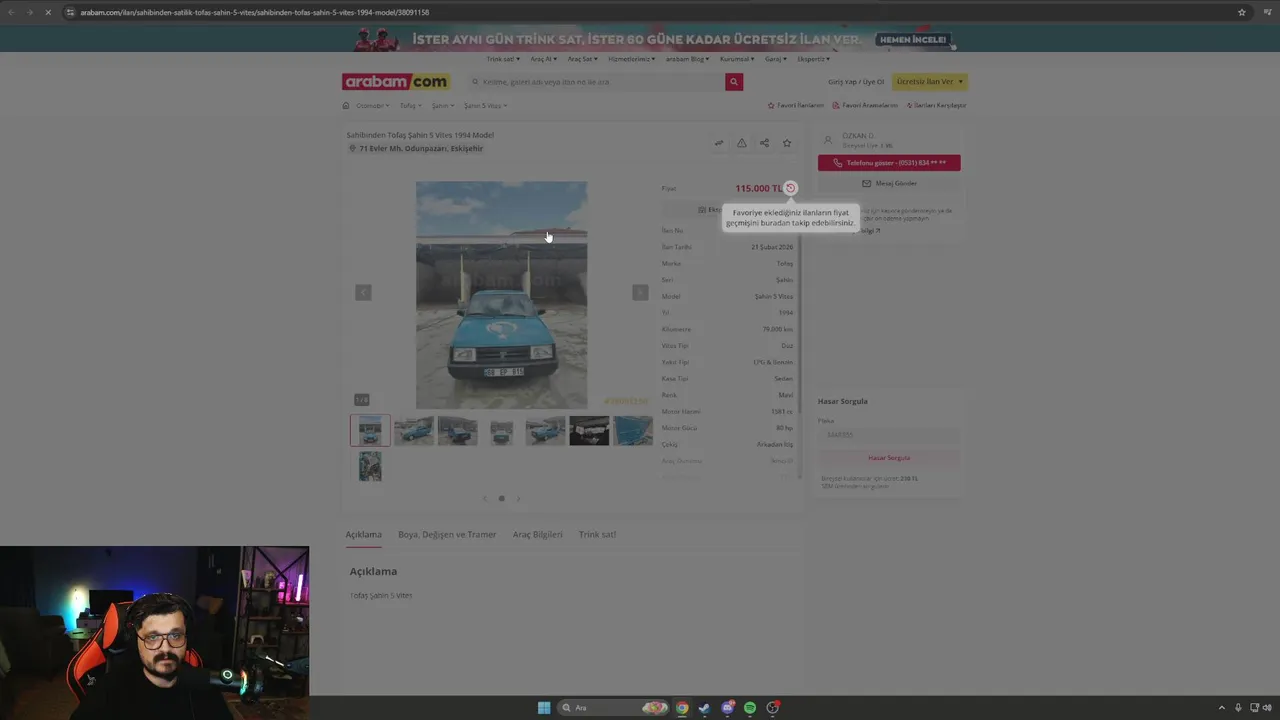
Task: Open the Tofaş breadcrumb dropdown
Action: [410, 105]
